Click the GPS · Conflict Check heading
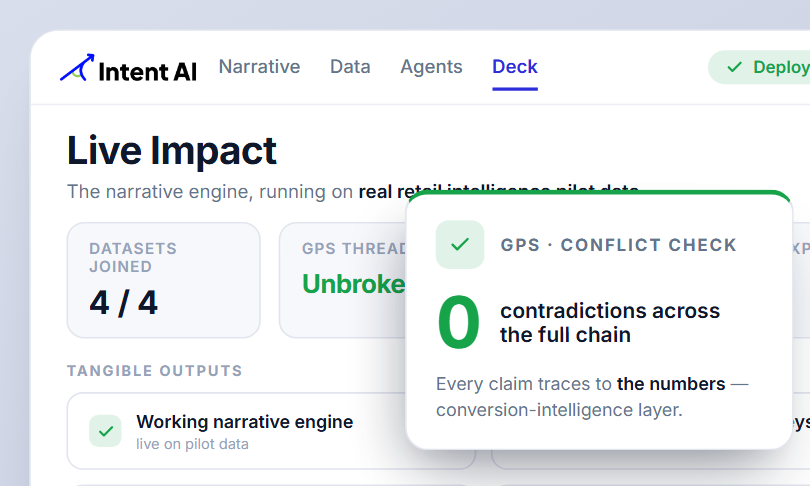This screenshot has height=486, width=810. point(618,245)
